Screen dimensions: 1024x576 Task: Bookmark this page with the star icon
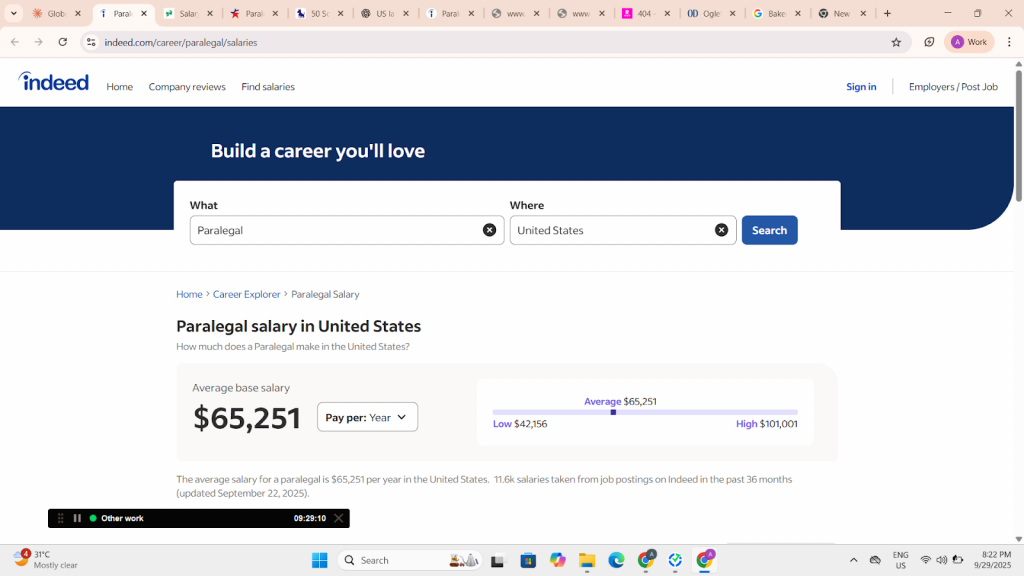896,42
